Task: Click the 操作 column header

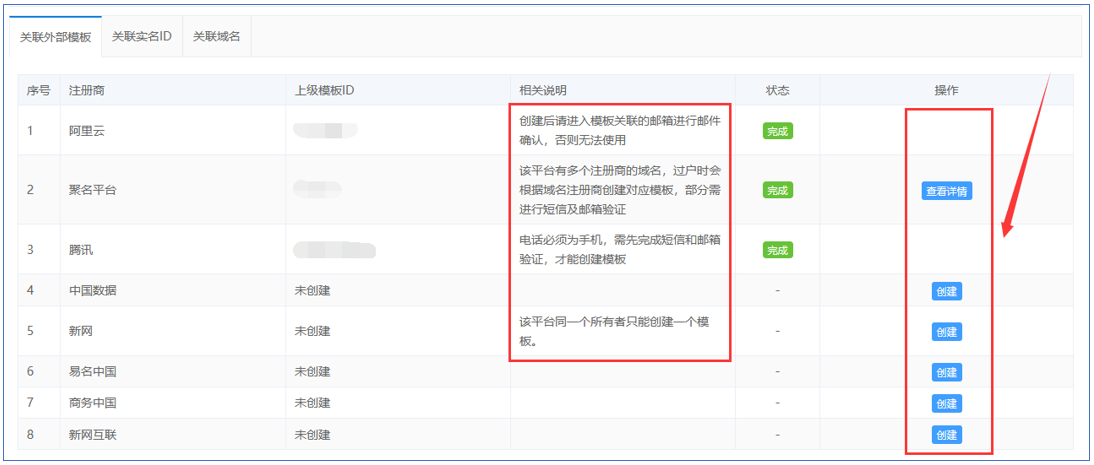Action: [x=946, y=91]
